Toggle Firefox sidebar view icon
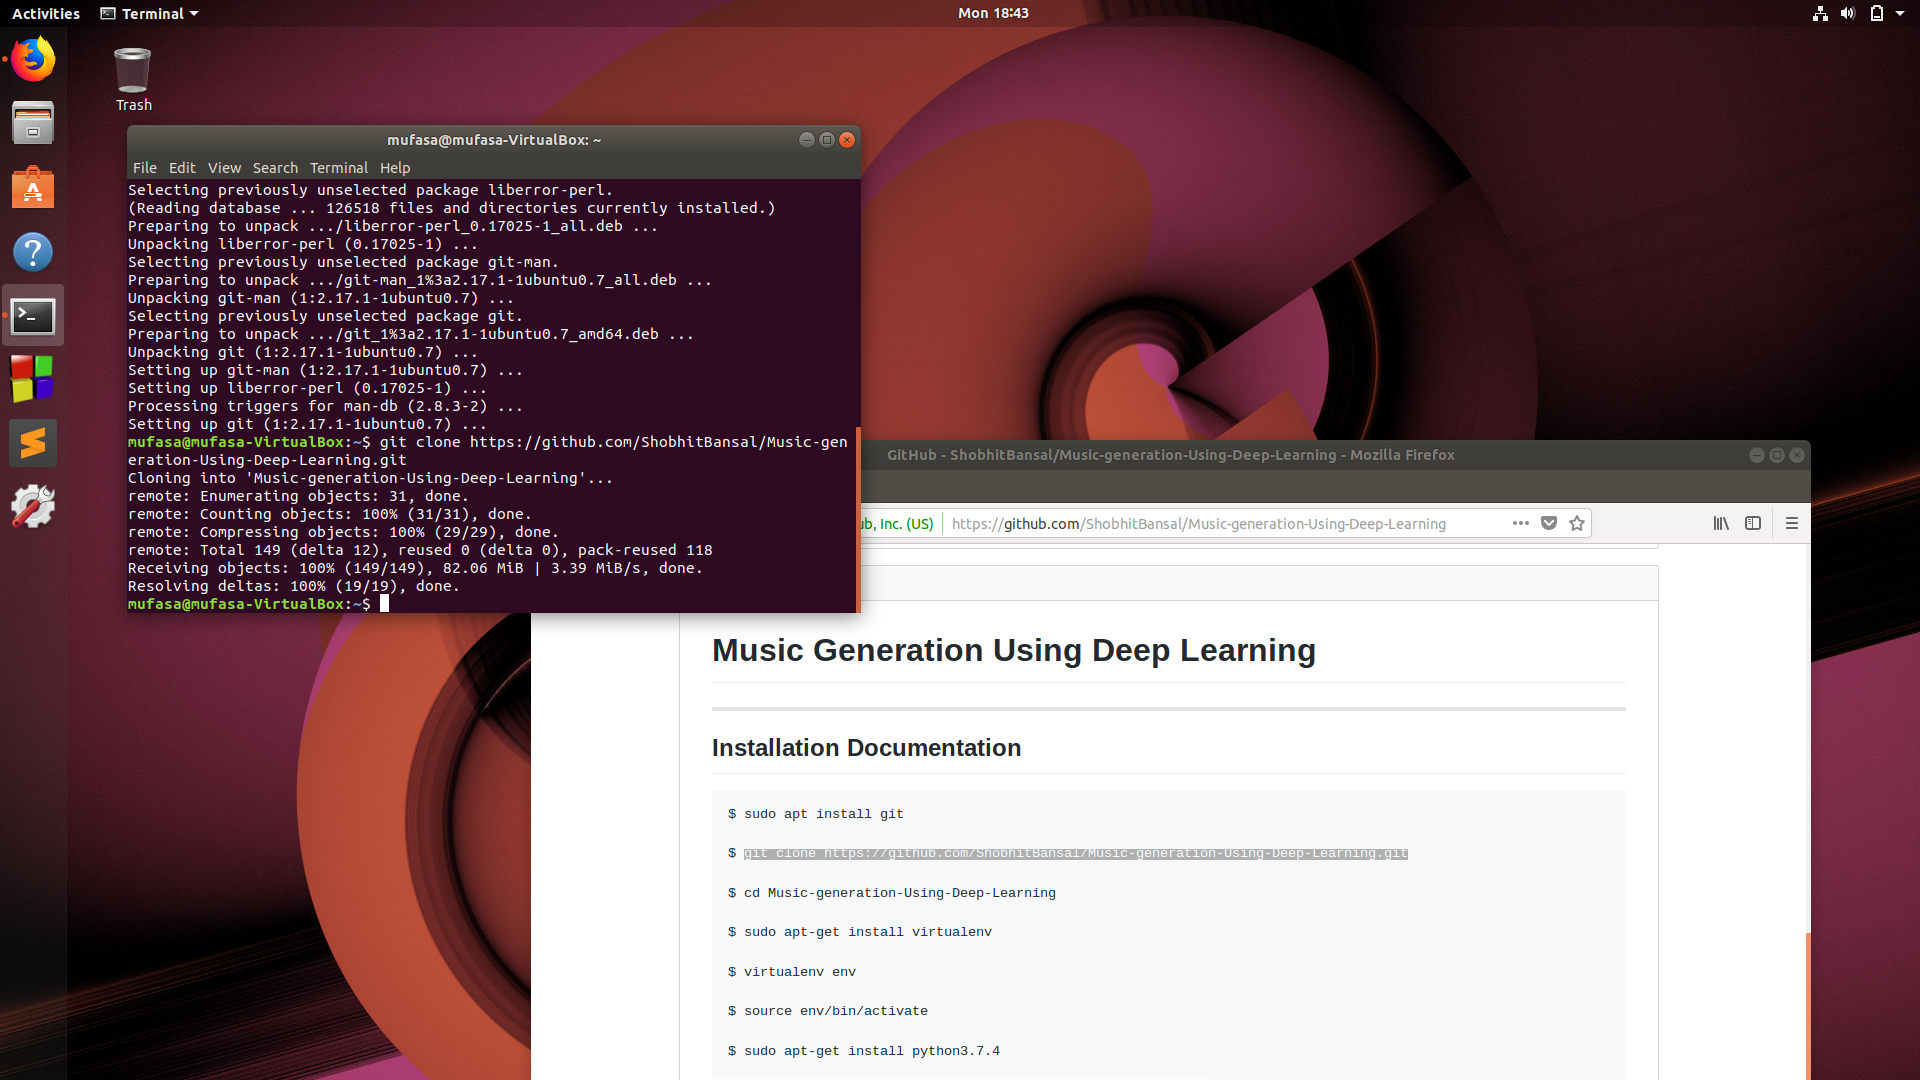1920x1080 pixels. click(x=1753, y=523)
